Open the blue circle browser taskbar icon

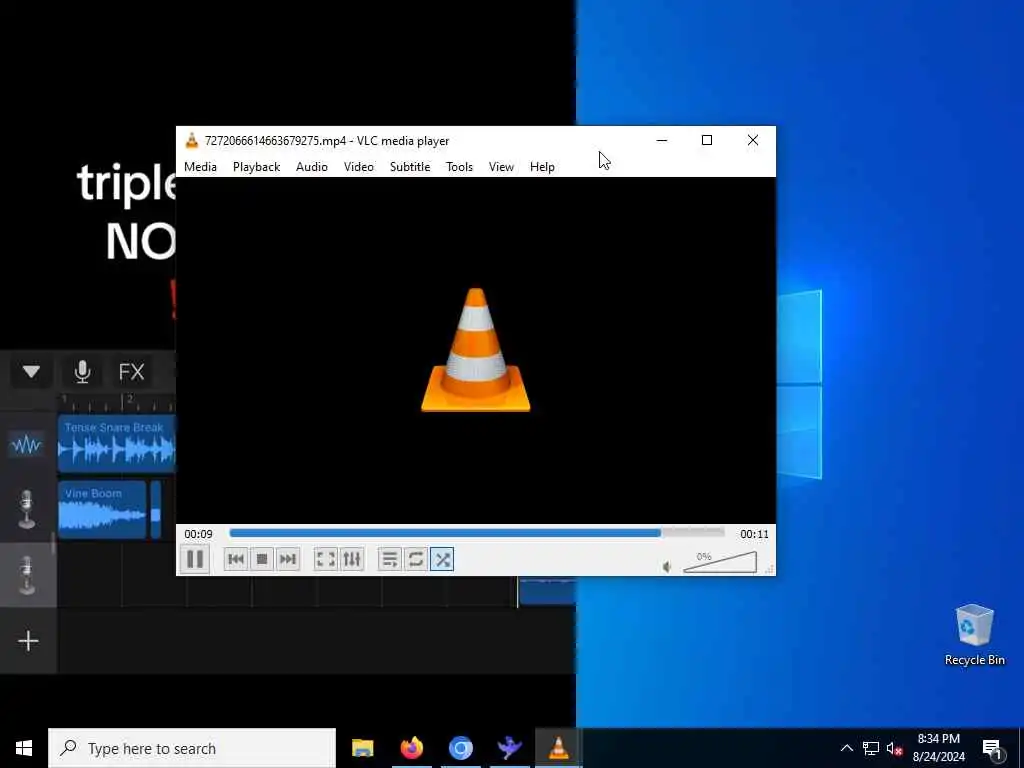click(460, 748)
